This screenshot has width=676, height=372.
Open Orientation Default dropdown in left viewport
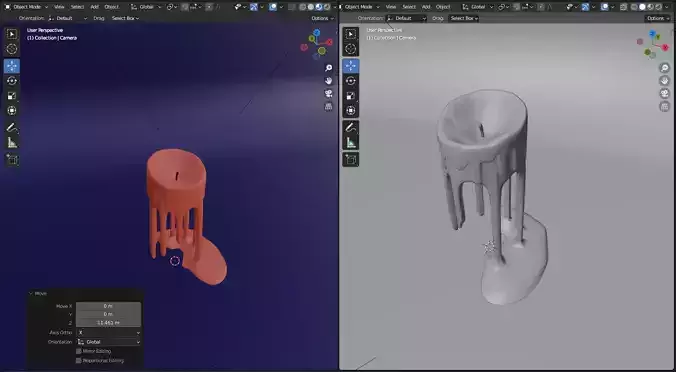point(68,18)
